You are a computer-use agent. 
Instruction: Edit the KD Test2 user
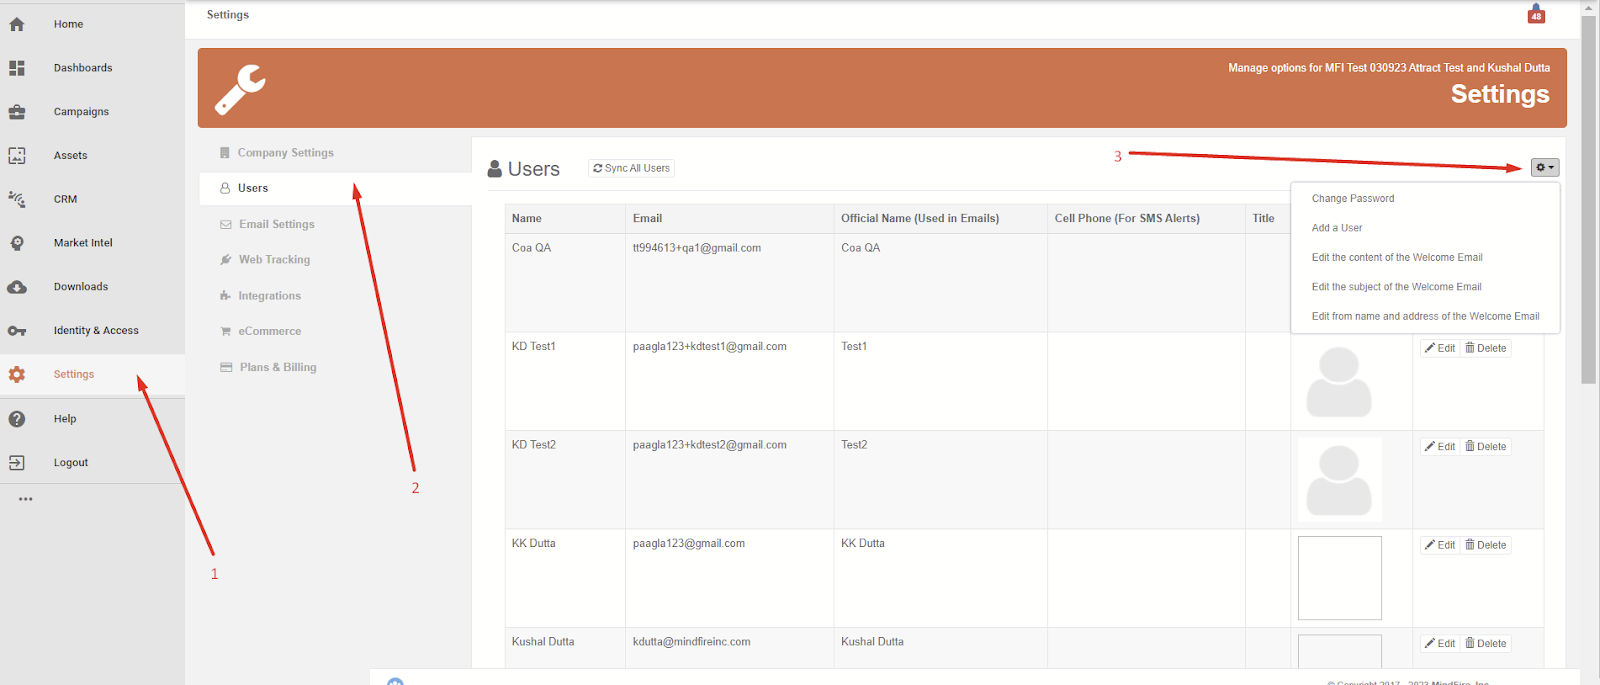pyautogui.click(x=1440, y=446)
